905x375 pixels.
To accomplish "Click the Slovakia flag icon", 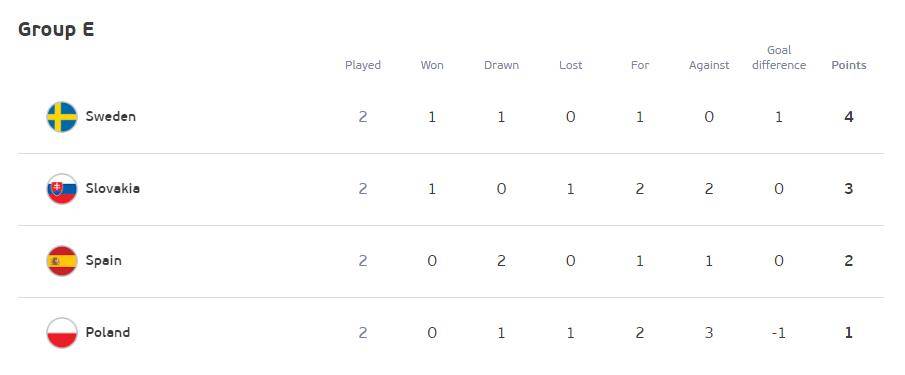I will click(x=62, y=189).
